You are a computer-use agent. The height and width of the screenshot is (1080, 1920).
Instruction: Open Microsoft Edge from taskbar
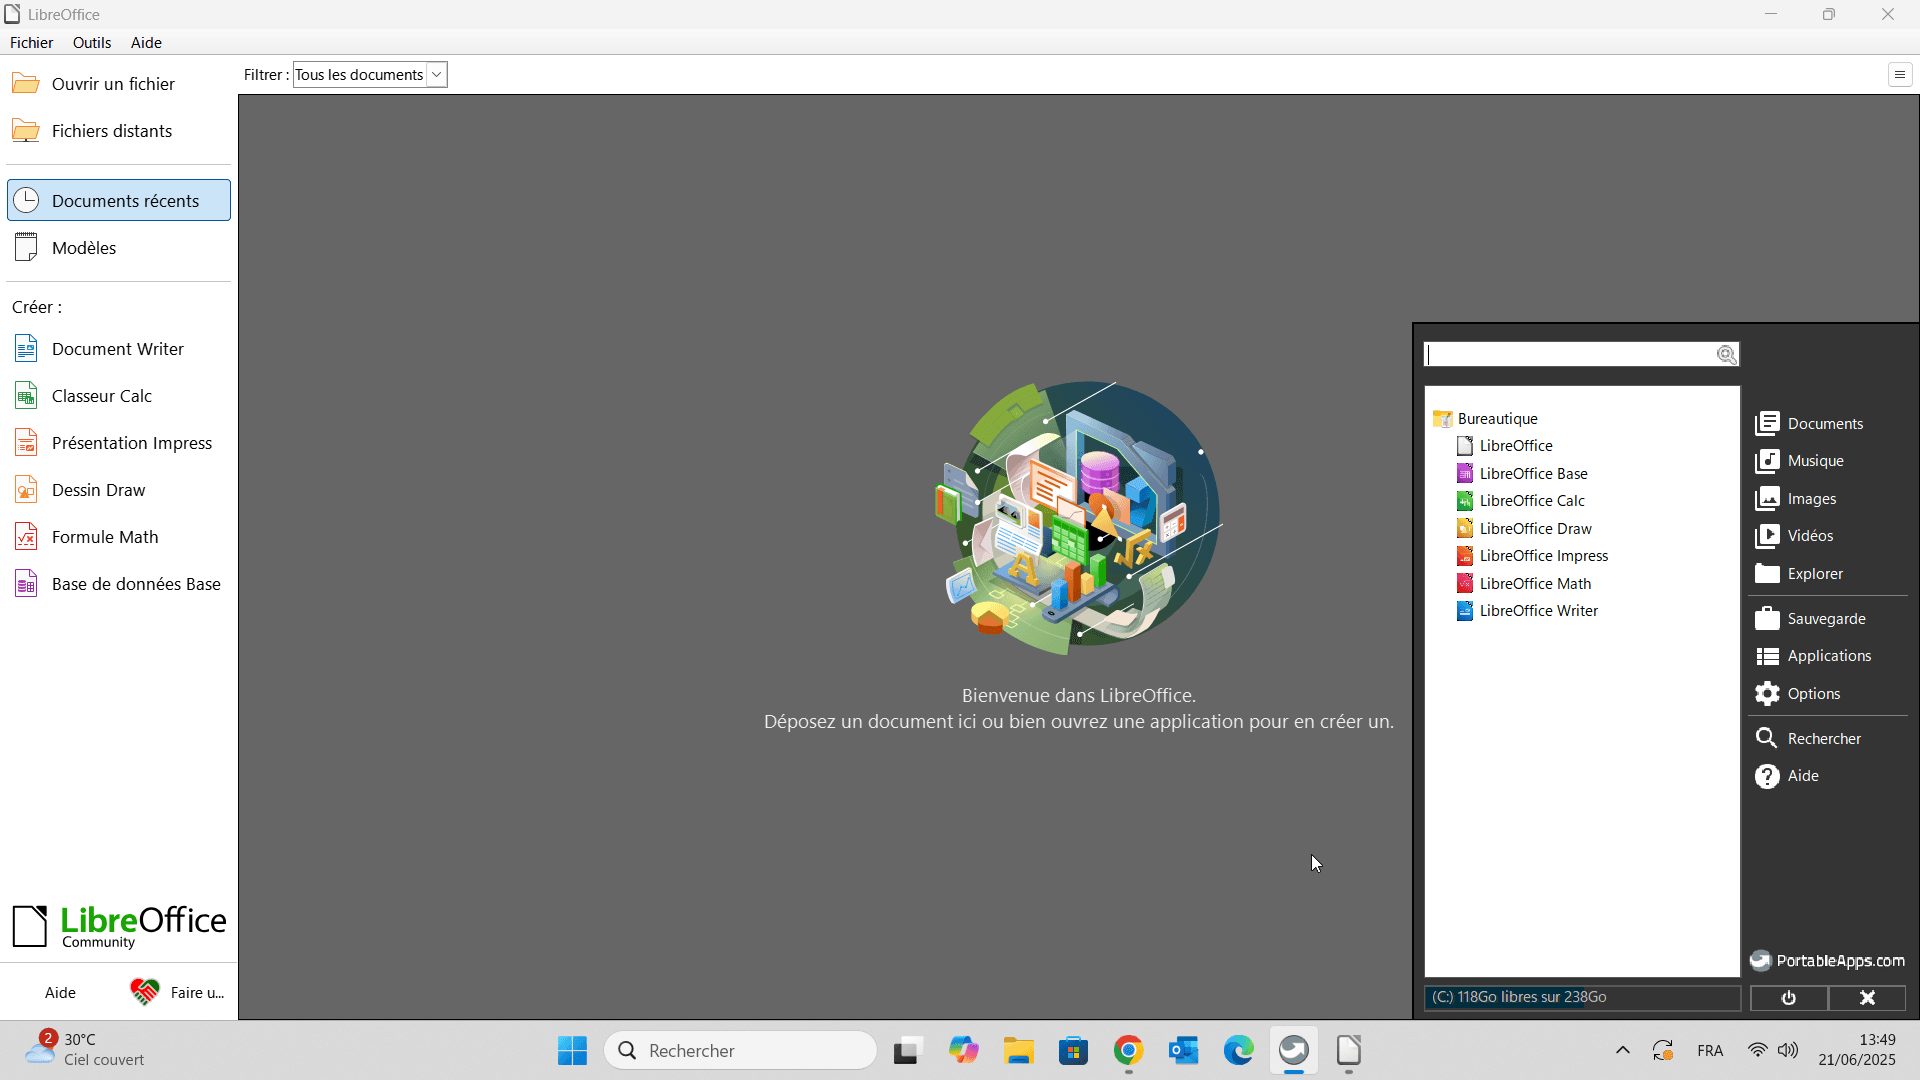click(1238, 1050)
